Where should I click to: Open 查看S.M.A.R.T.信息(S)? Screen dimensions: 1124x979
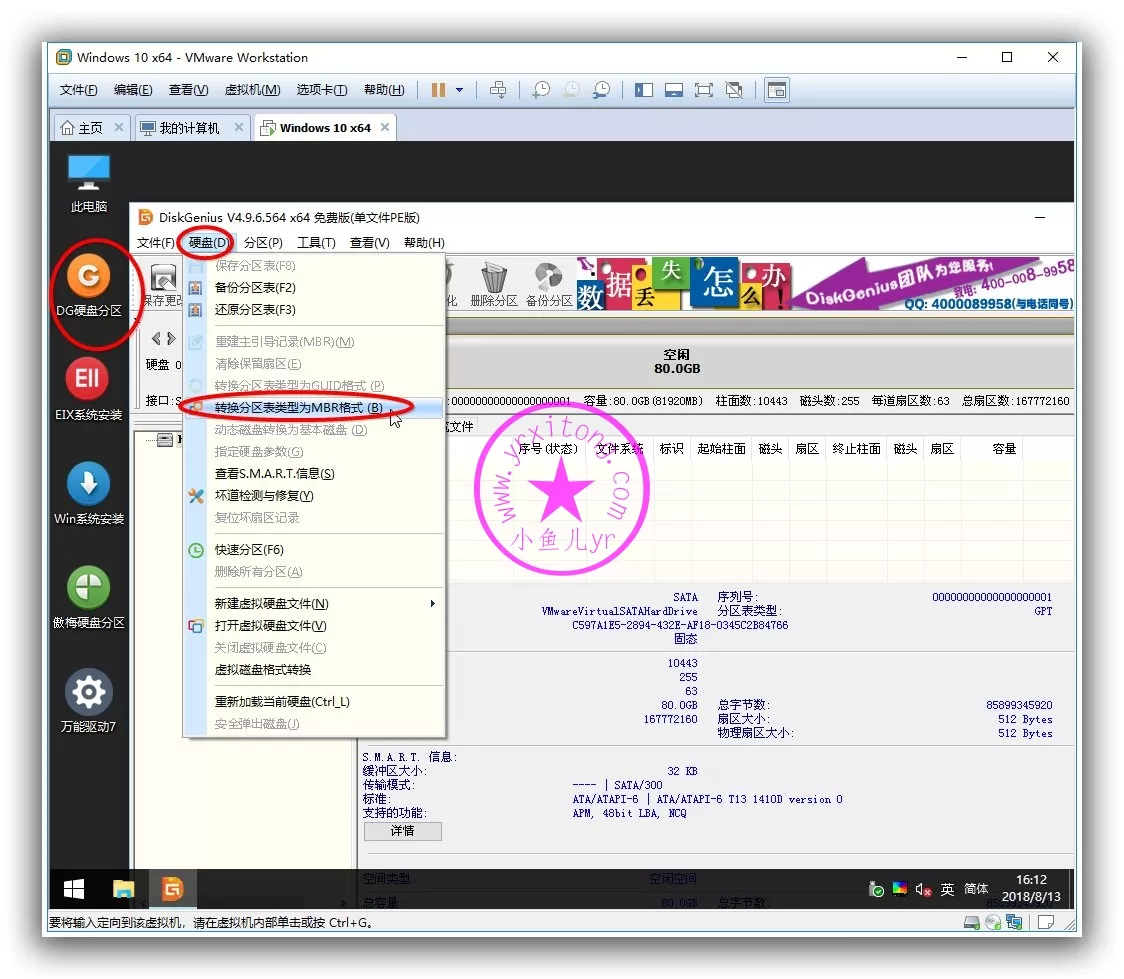tap(315, 474)
